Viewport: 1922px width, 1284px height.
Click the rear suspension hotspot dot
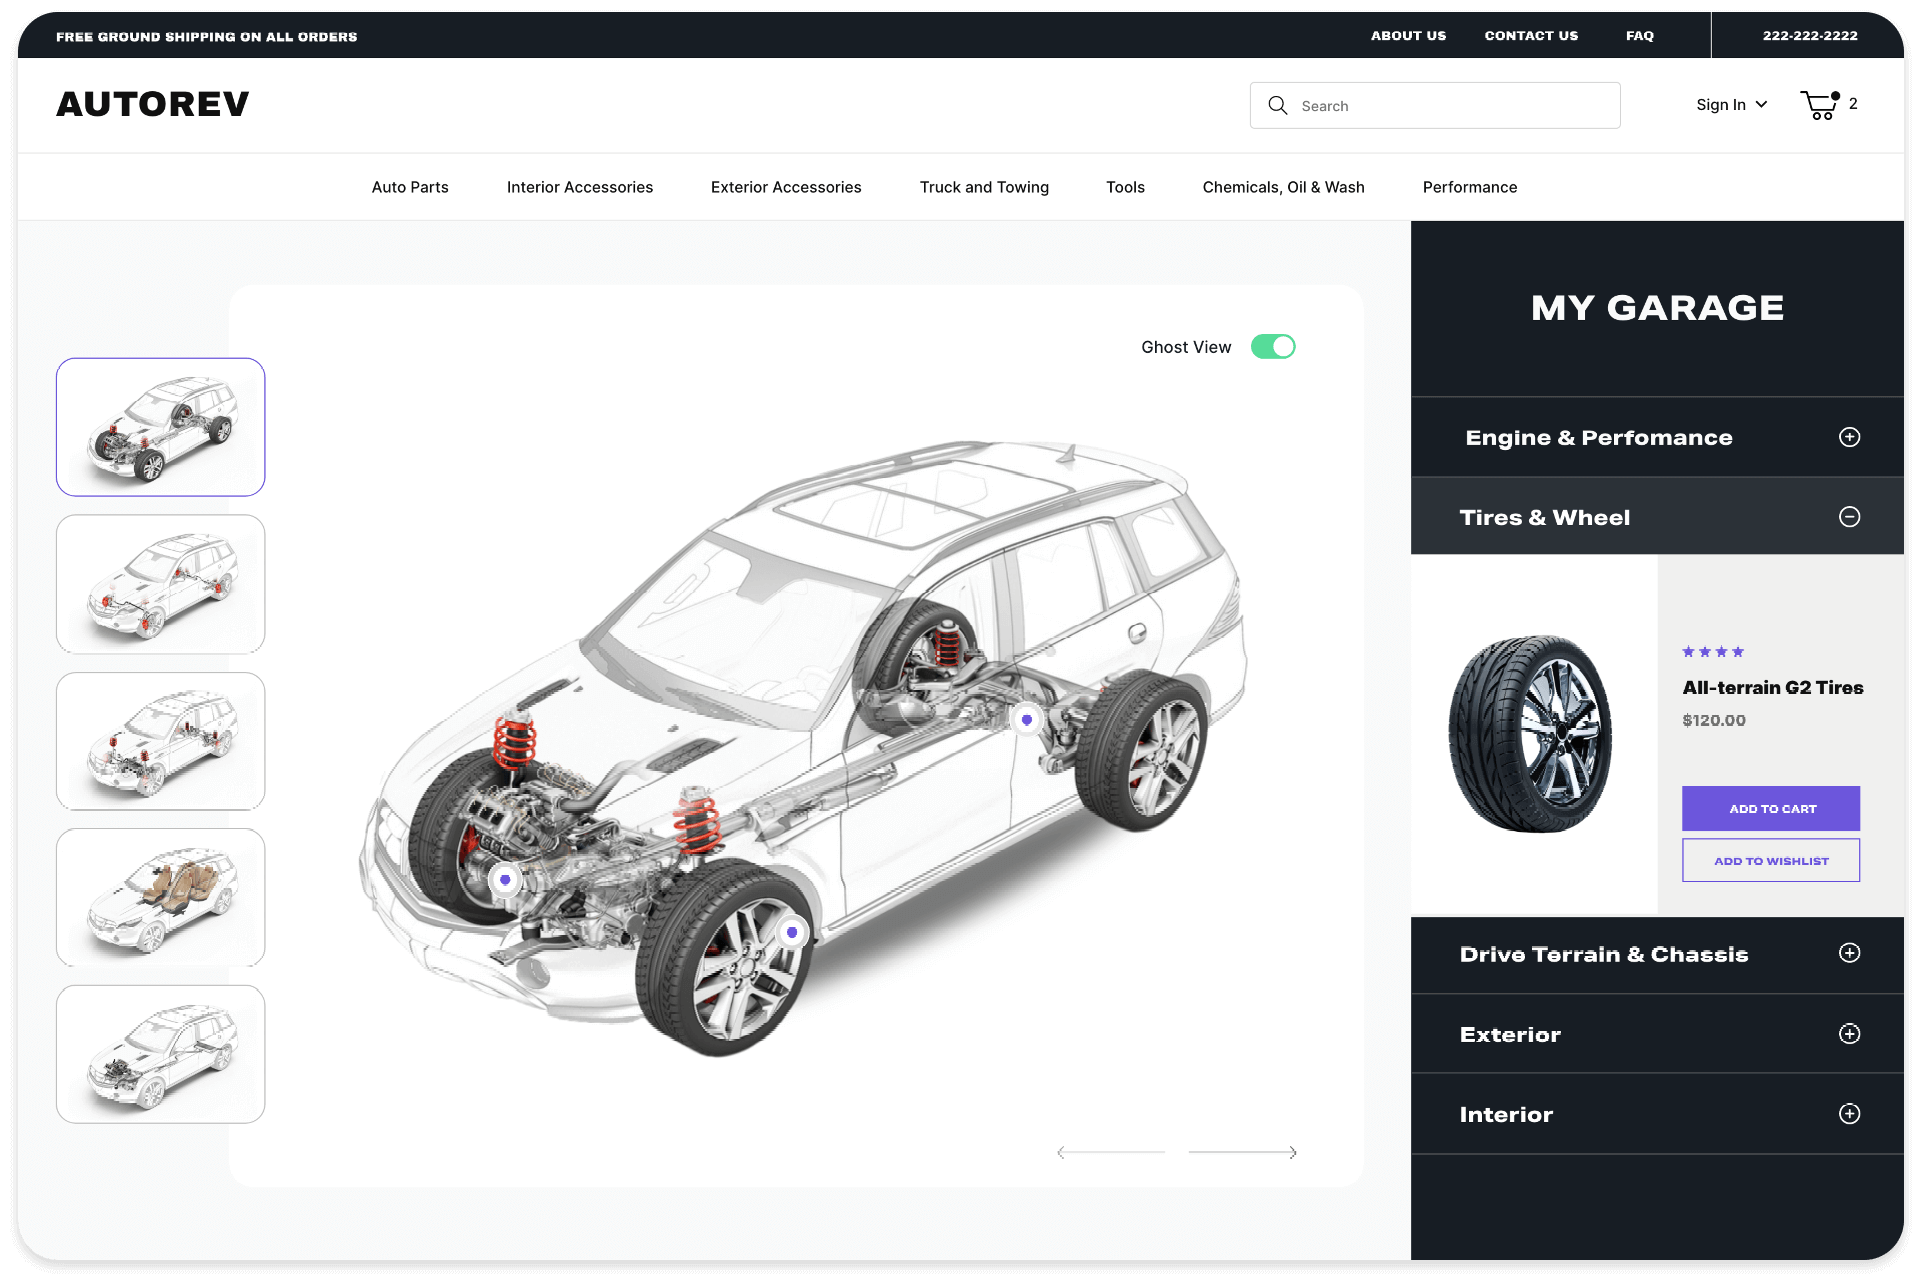[1026, 719]
